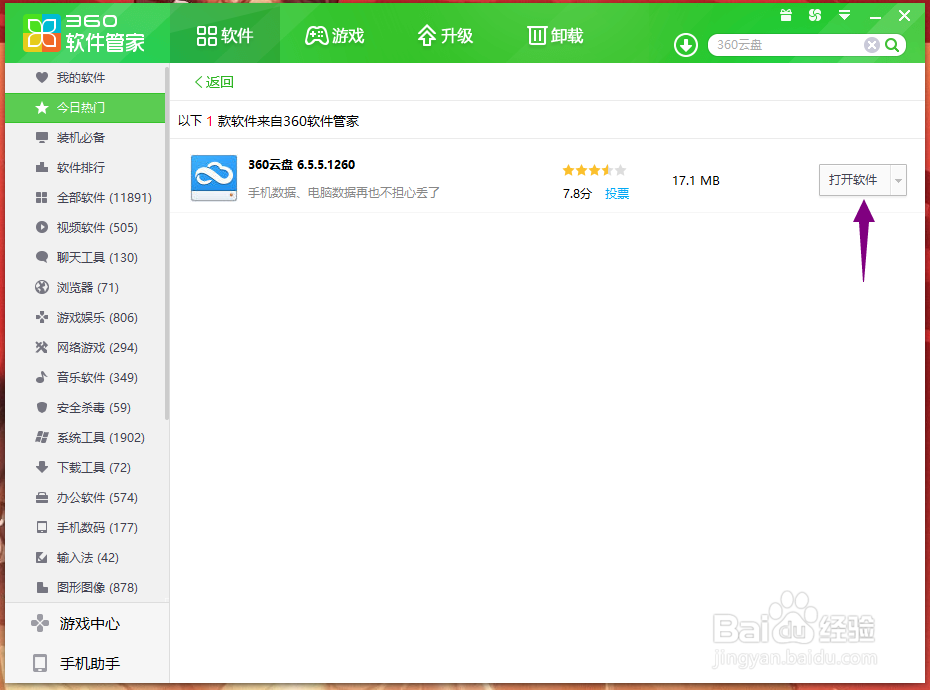Image resolution: width=930 pixels, height=690 pixels.
Task: Select 我的软件 in sidebar
Action: tap(85, 78)
